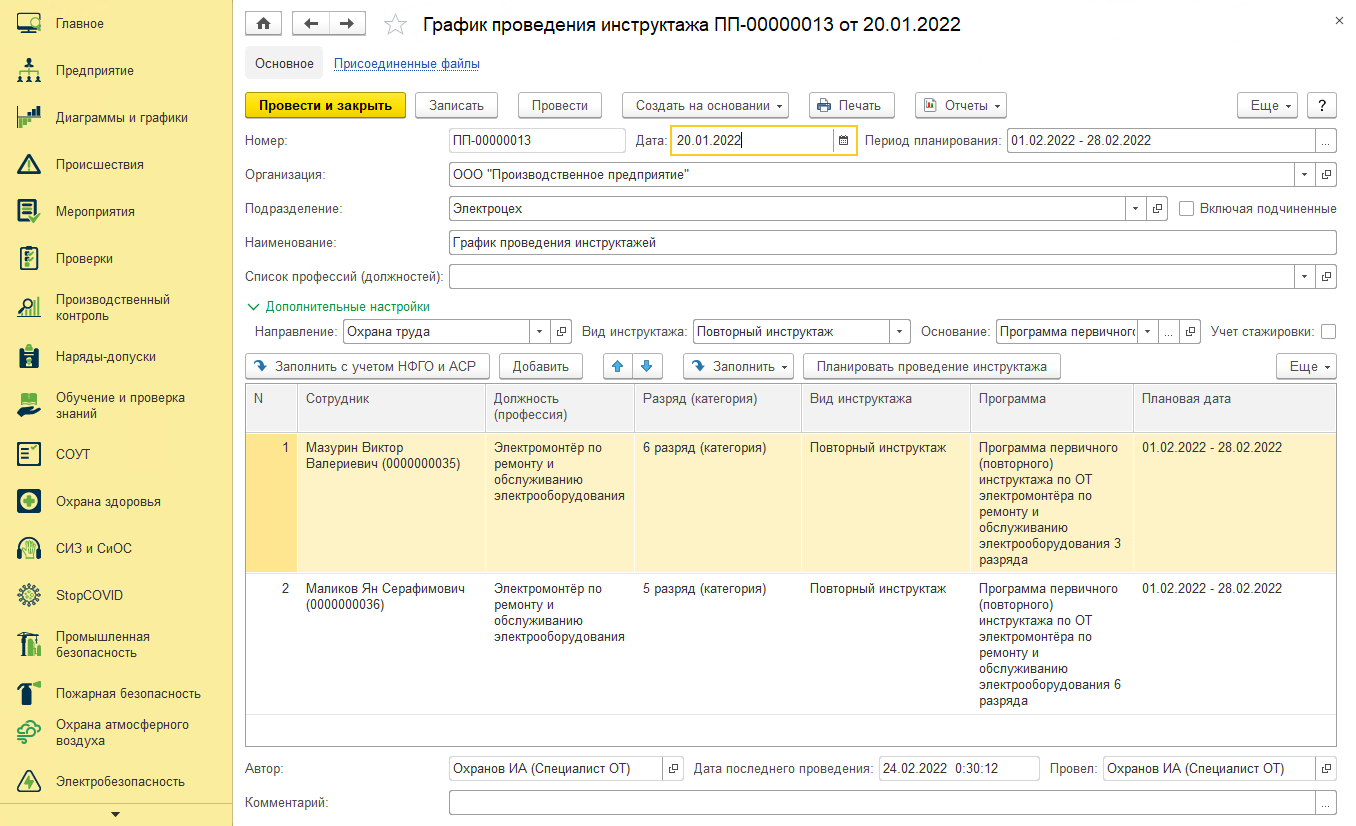Viewport: 1356px width, 826px height.
Task: Focus the Номер input field
Action: (x=537, y=140)
